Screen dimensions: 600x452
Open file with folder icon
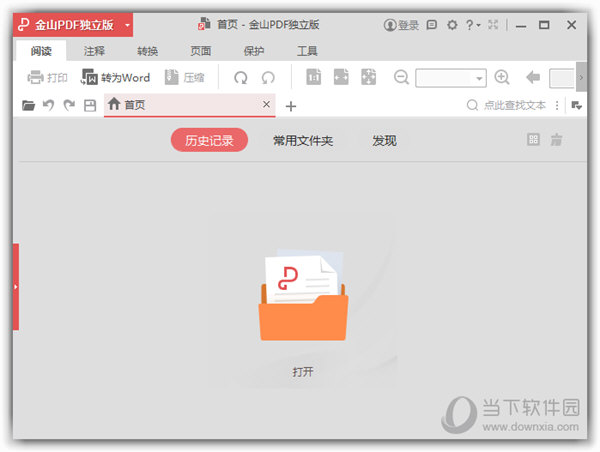pos(28,105)
